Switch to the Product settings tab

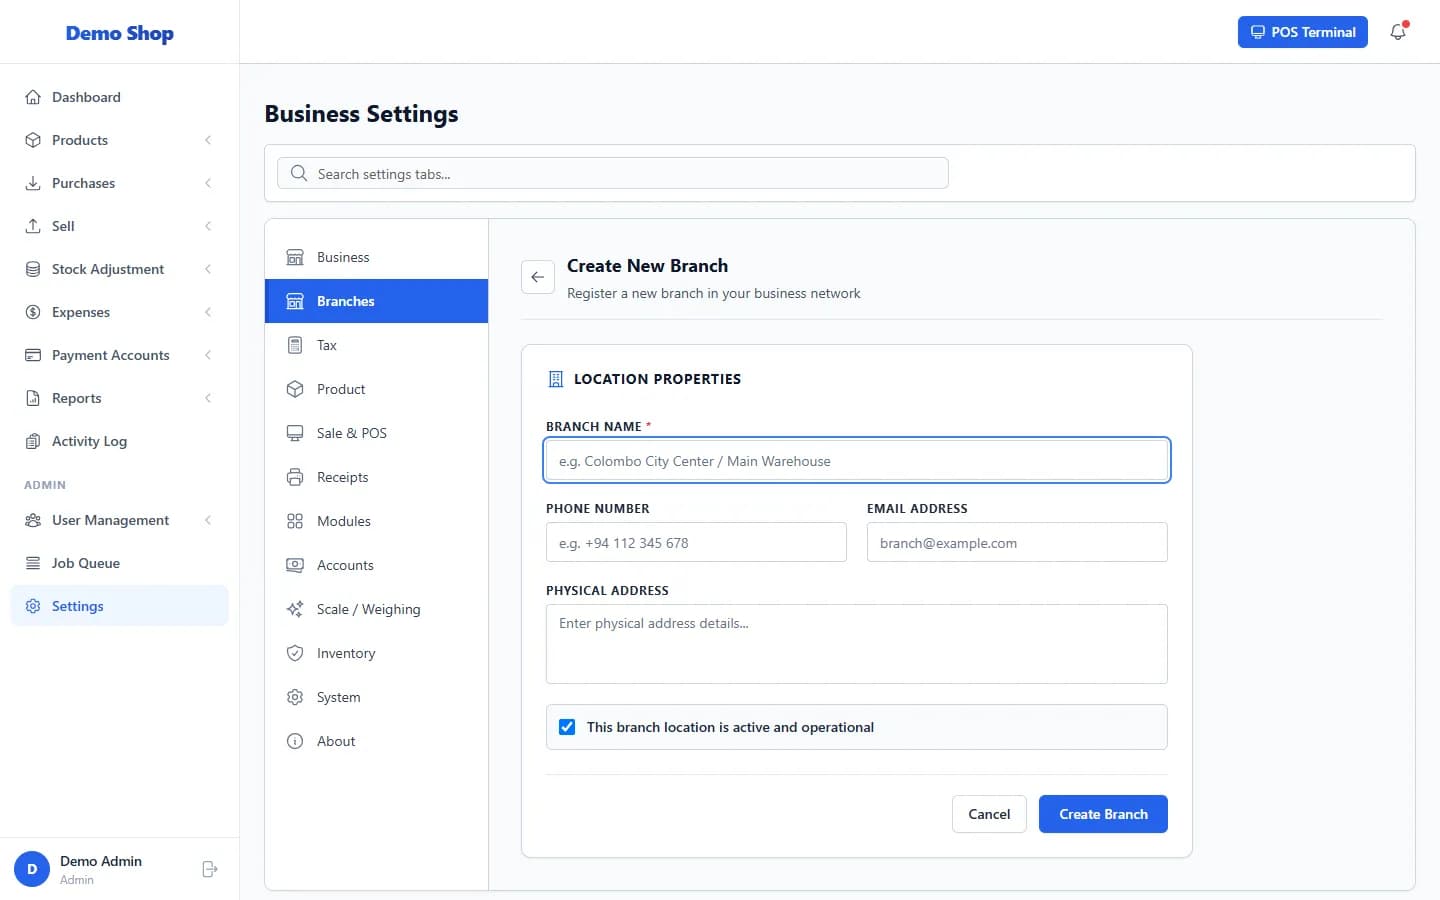[x=376, y=389]
